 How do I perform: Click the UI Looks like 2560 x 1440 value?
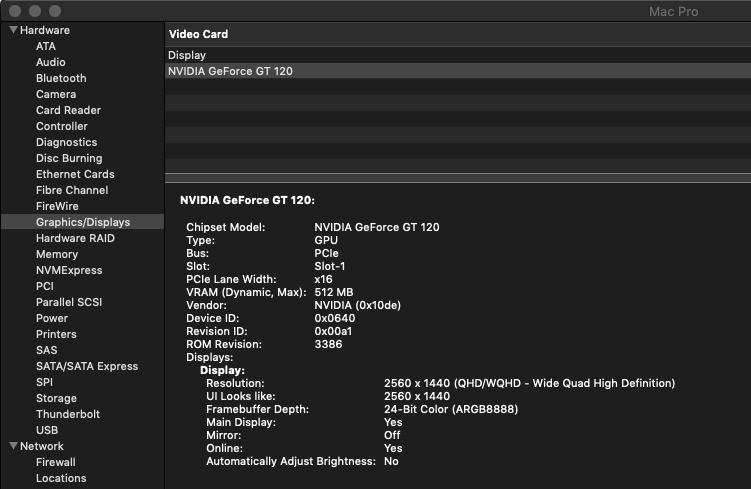pos(417,396)
